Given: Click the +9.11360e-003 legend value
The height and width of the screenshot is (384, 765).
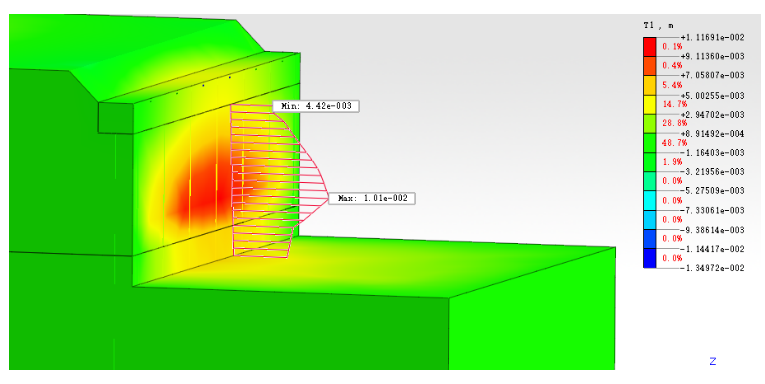Looking at the screenshot, I should click(712, 57).
